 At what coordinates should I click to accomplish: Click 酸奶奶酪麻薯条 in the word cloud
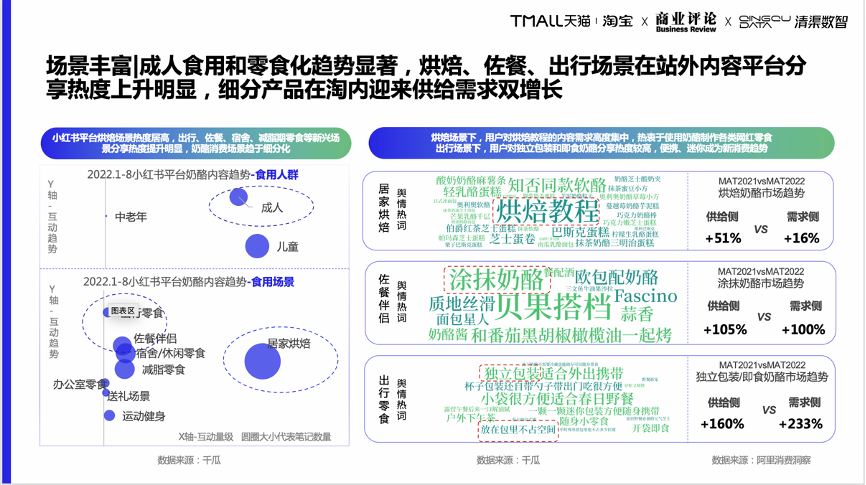point(471,180)
